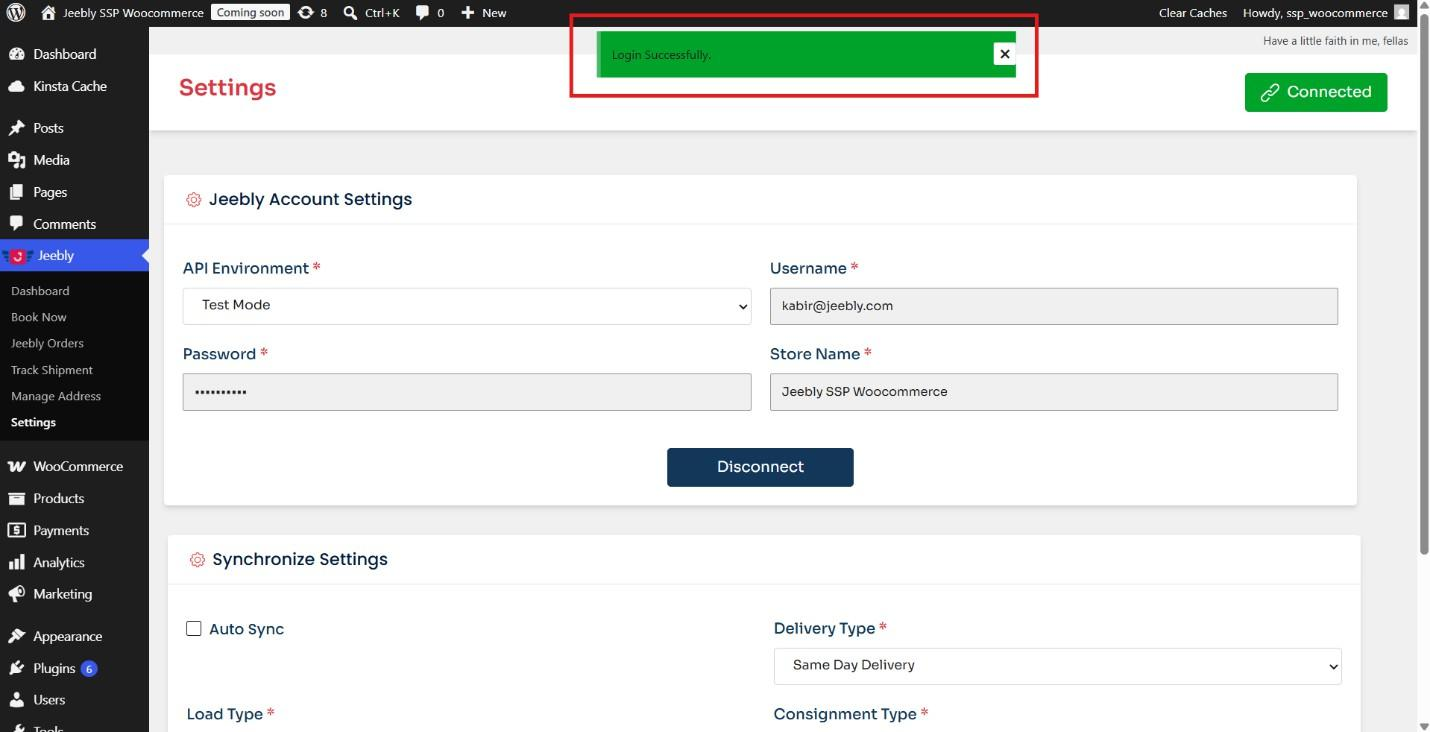Image resolution: width=1430 pixels, height=732 pixels.
Task: Enable the Auto Sync checkbox
Action: [194, 629]
